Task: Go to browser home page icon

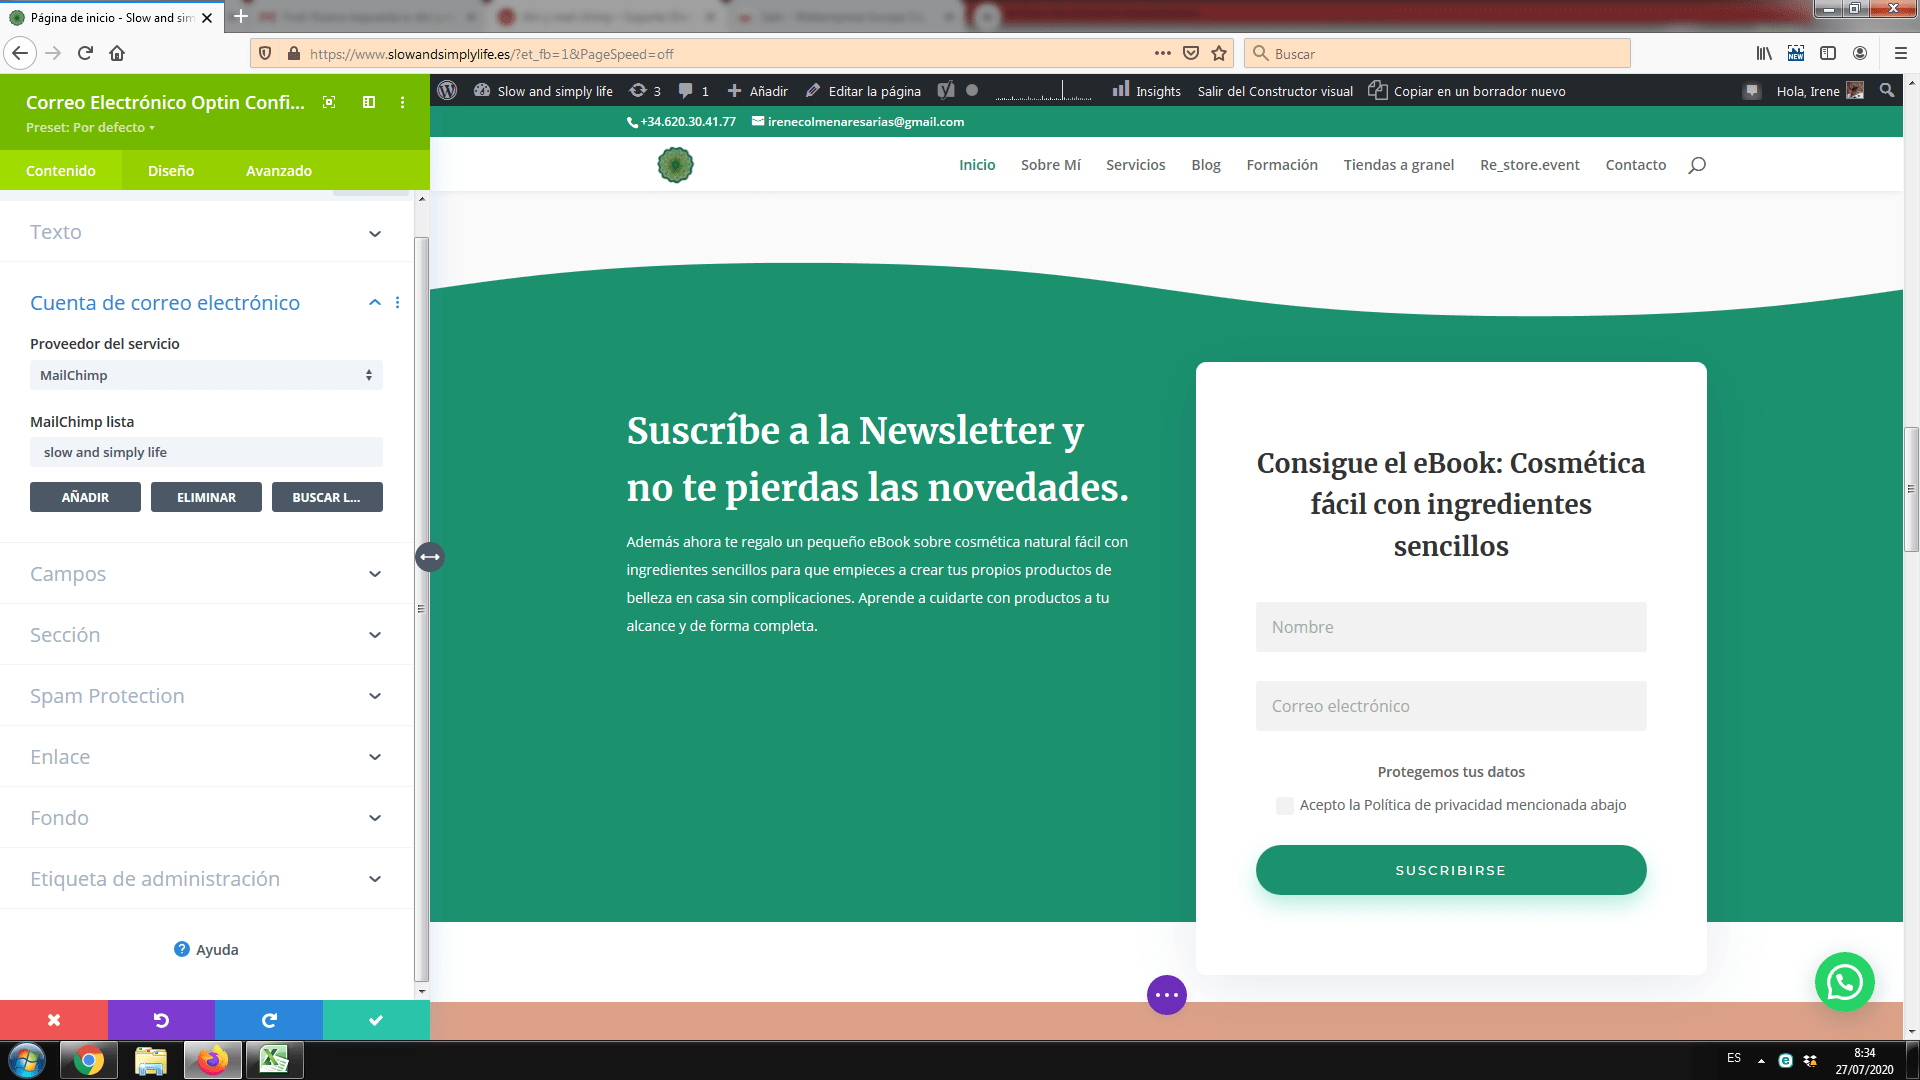Action: pyautogui.click(x=117, y=53)
